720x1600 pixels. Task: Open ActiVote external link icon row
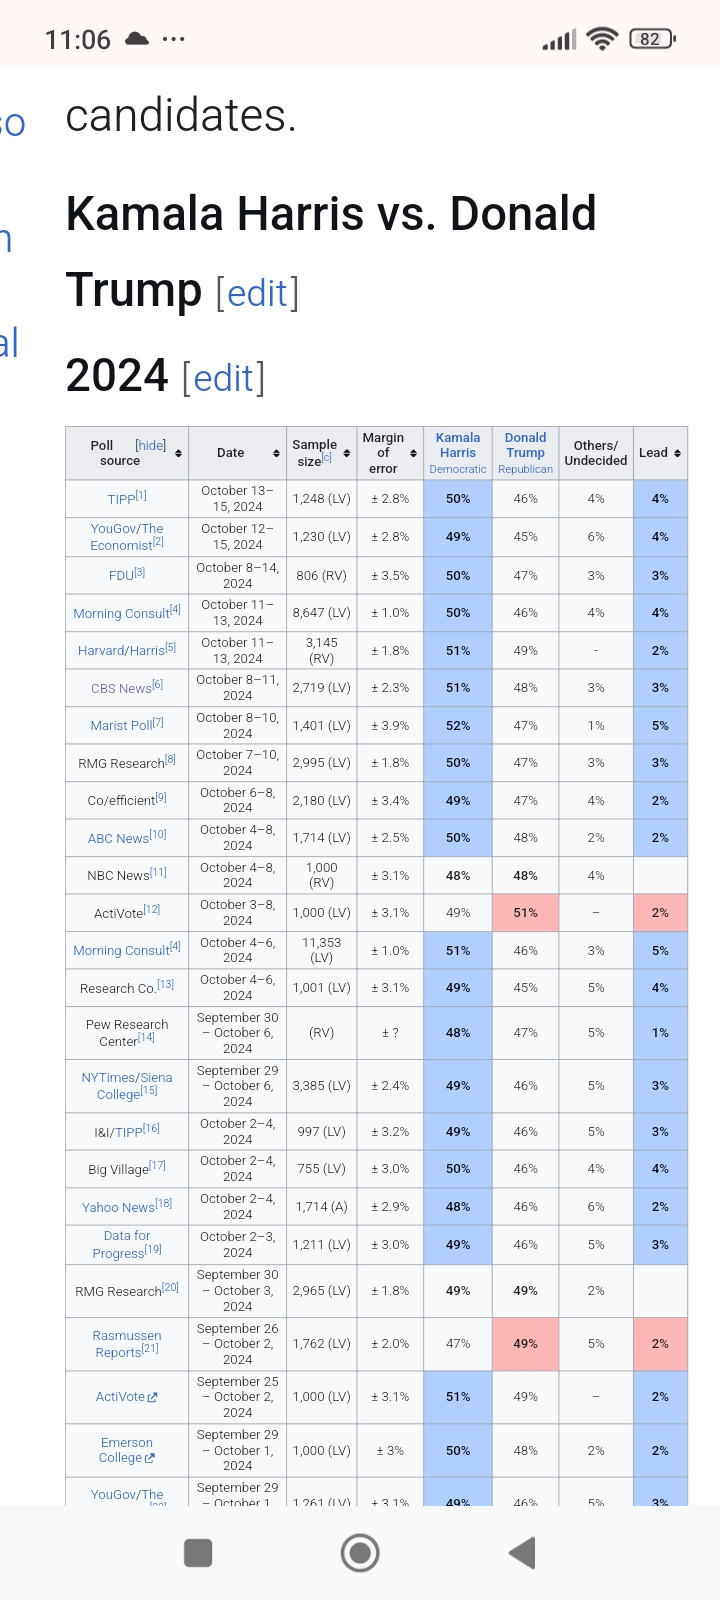[x=126, y=1397]
